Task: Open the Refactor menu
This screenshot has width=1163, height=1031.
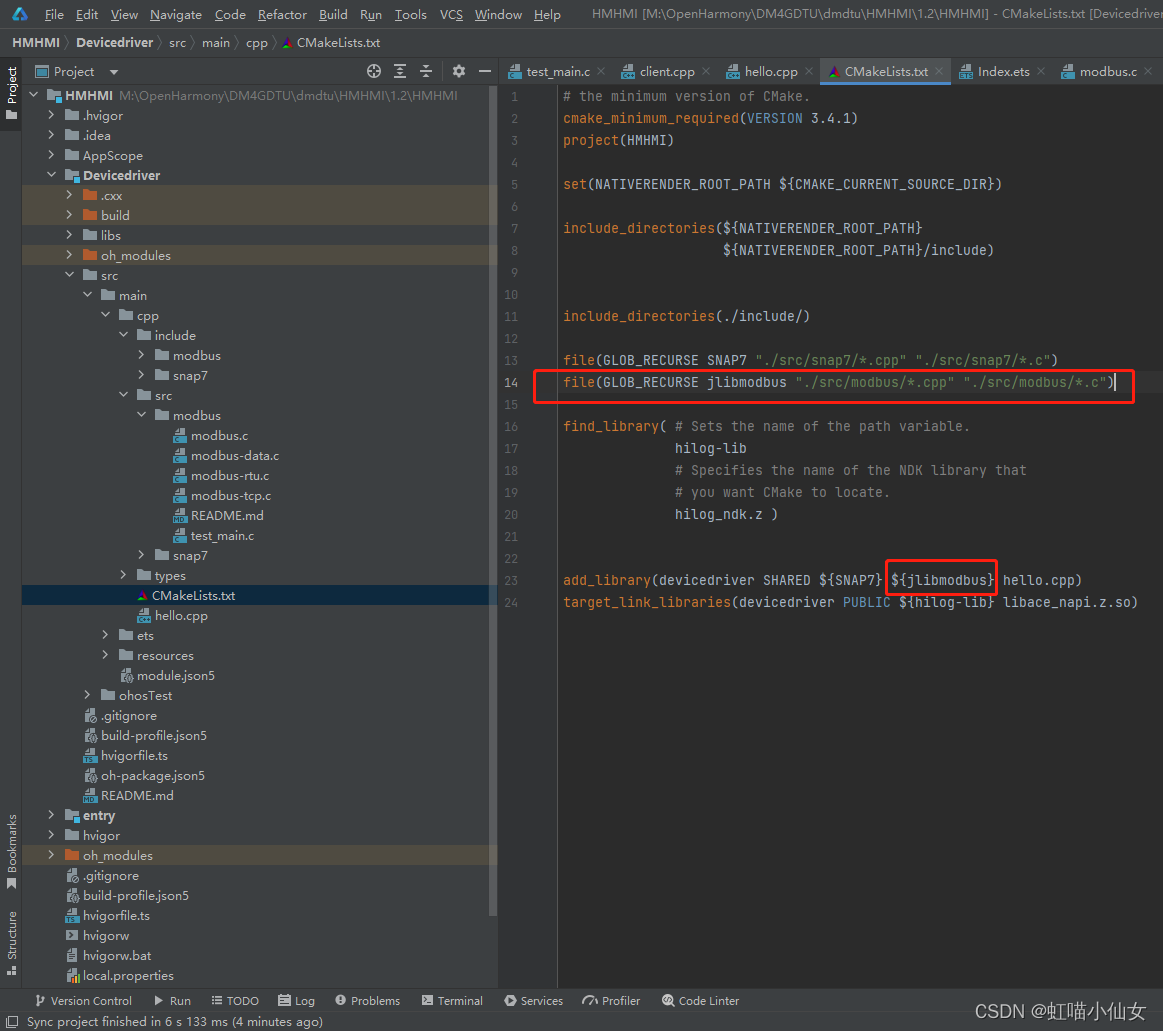Action: click(x=282, y=14)
